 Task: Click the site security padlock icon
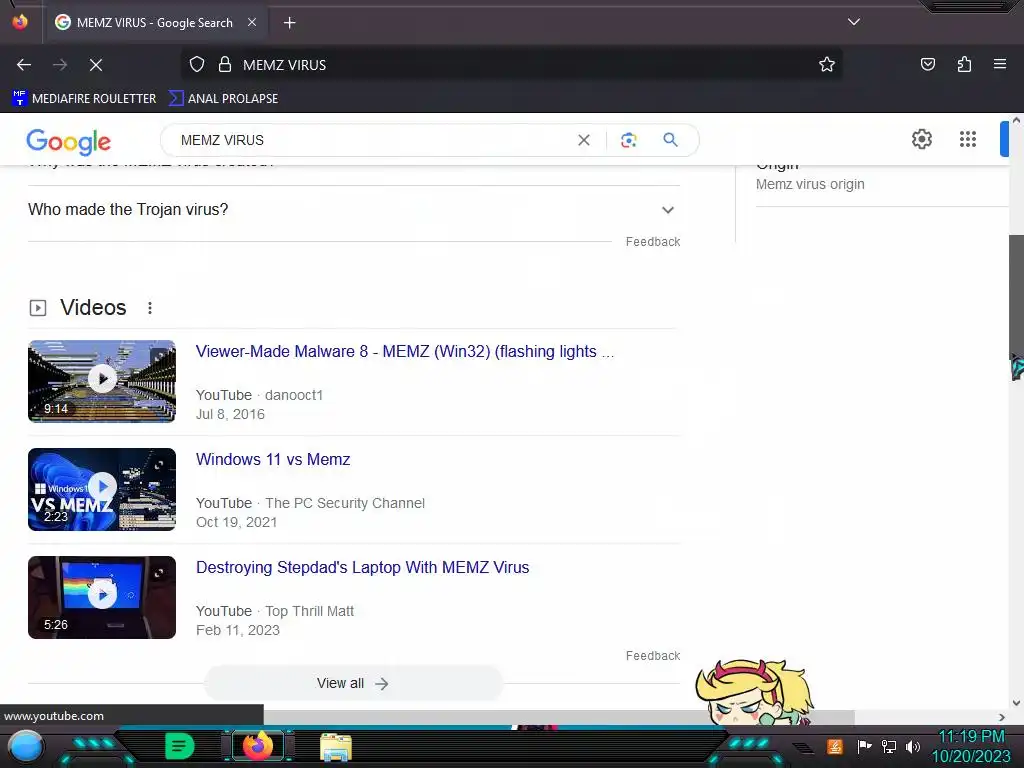click(225, 65)
